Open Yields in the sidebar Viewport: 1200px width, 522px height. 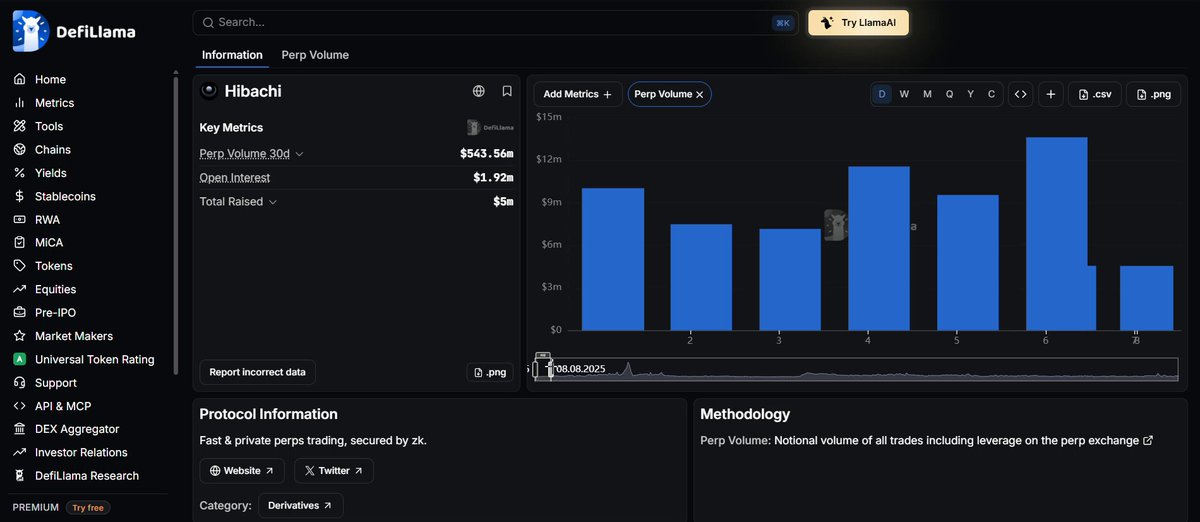(51, 173)
